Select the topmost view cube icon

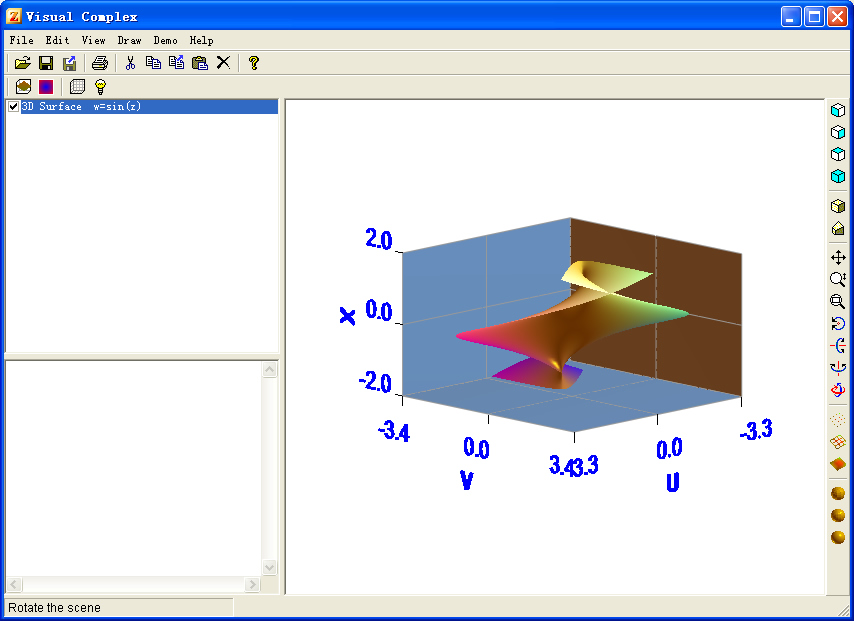point(840,111)
